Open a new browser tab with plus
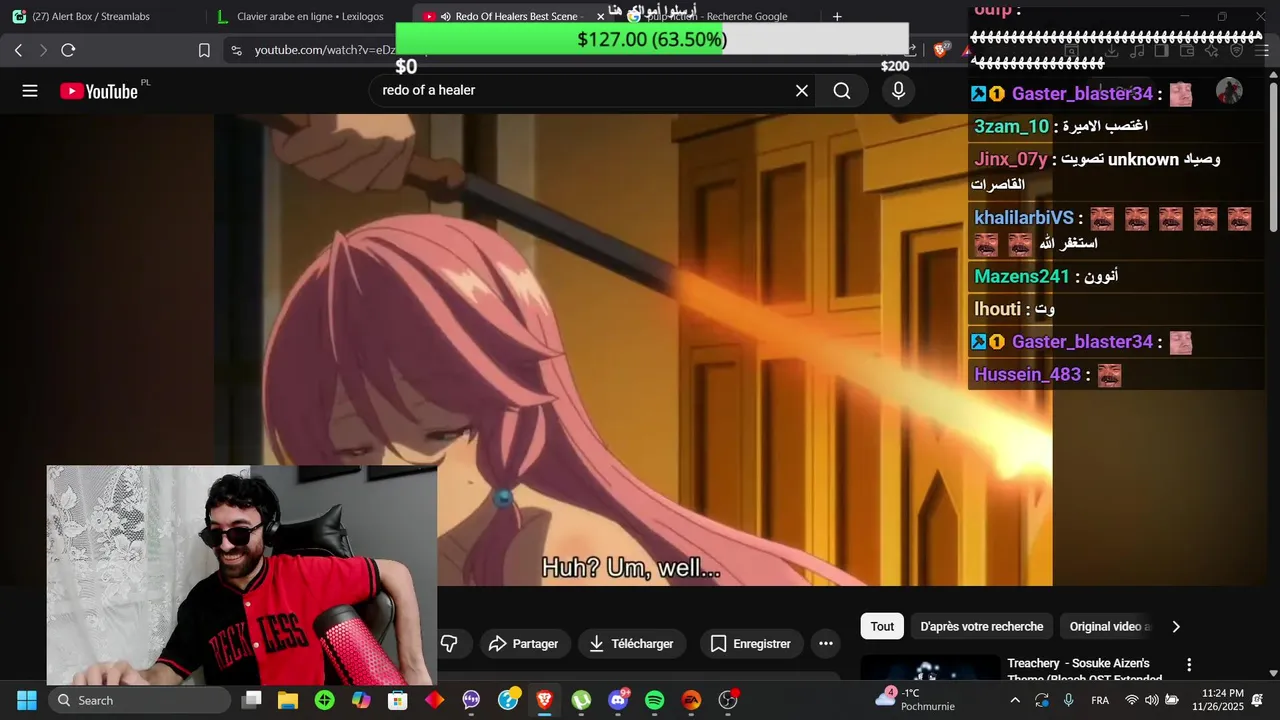The height and width of the screenshot is (720, 1280). tap(837, 16)
